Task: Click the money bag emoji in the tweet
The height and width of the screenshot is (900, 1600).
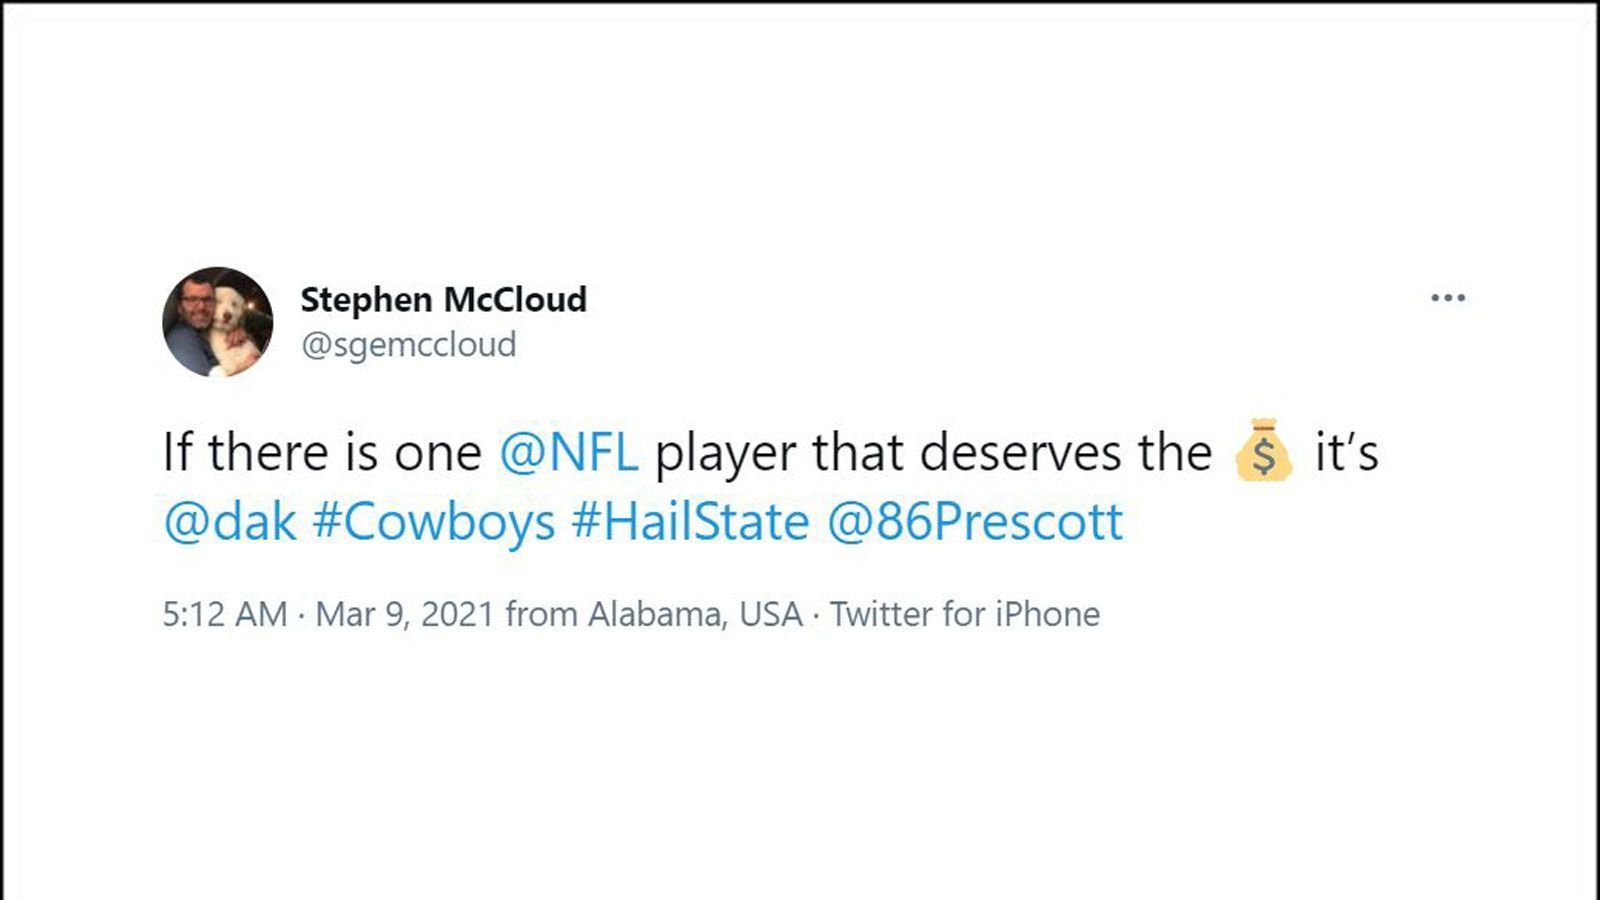Action: tap(1263, 452)
